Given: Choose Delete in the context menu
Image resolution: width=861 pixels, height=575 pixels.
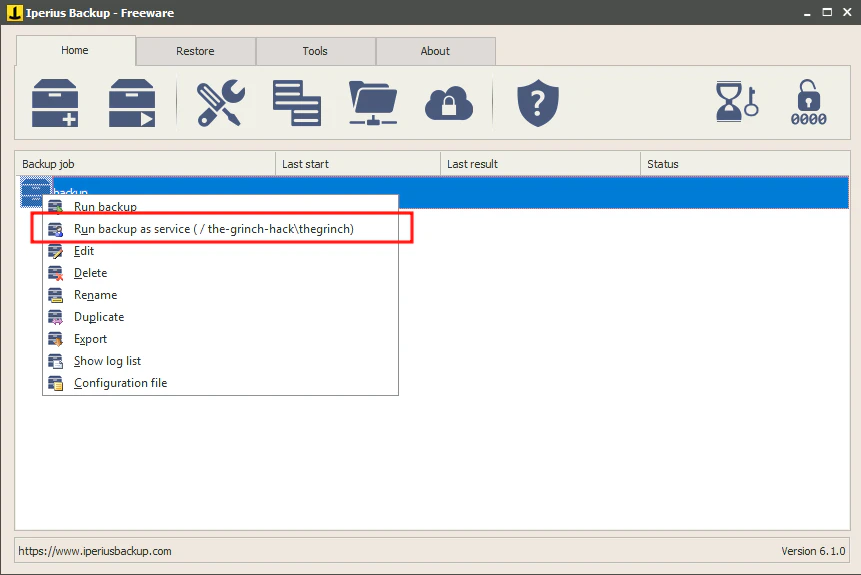Looking at the screenshot, I should pyautogui.click(x=220, y=273).
